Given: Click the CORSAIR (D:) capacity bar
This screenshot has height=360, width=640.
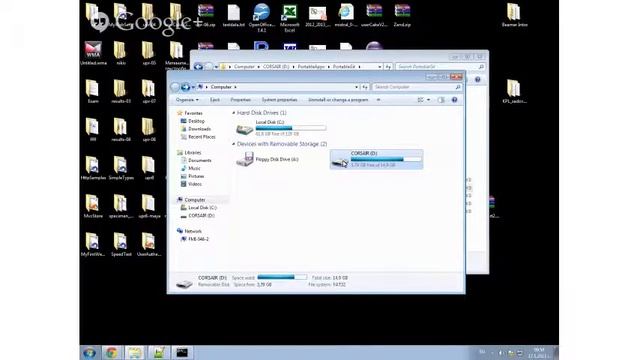Looking at the screenshot, I should point(386,159).
